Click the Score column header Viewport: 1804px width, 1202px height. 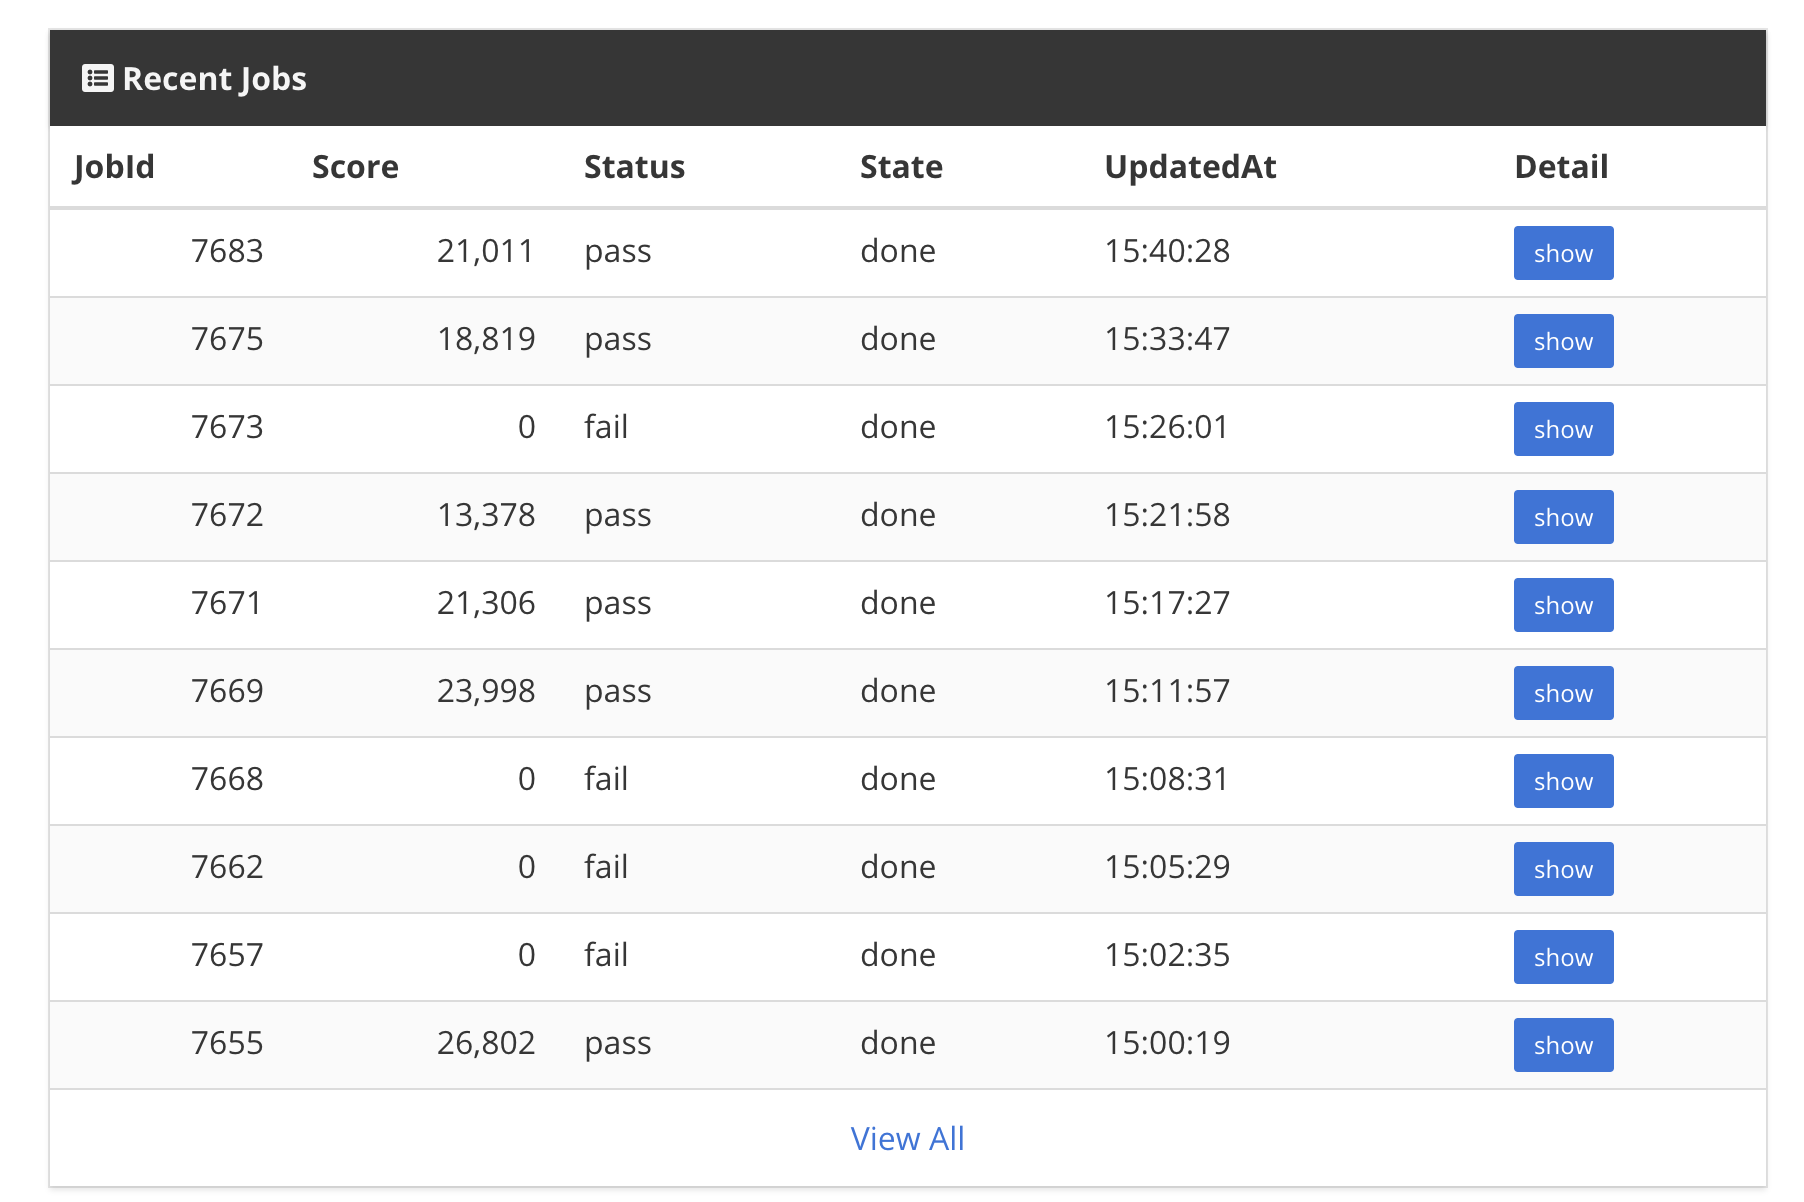click(355, 167)
